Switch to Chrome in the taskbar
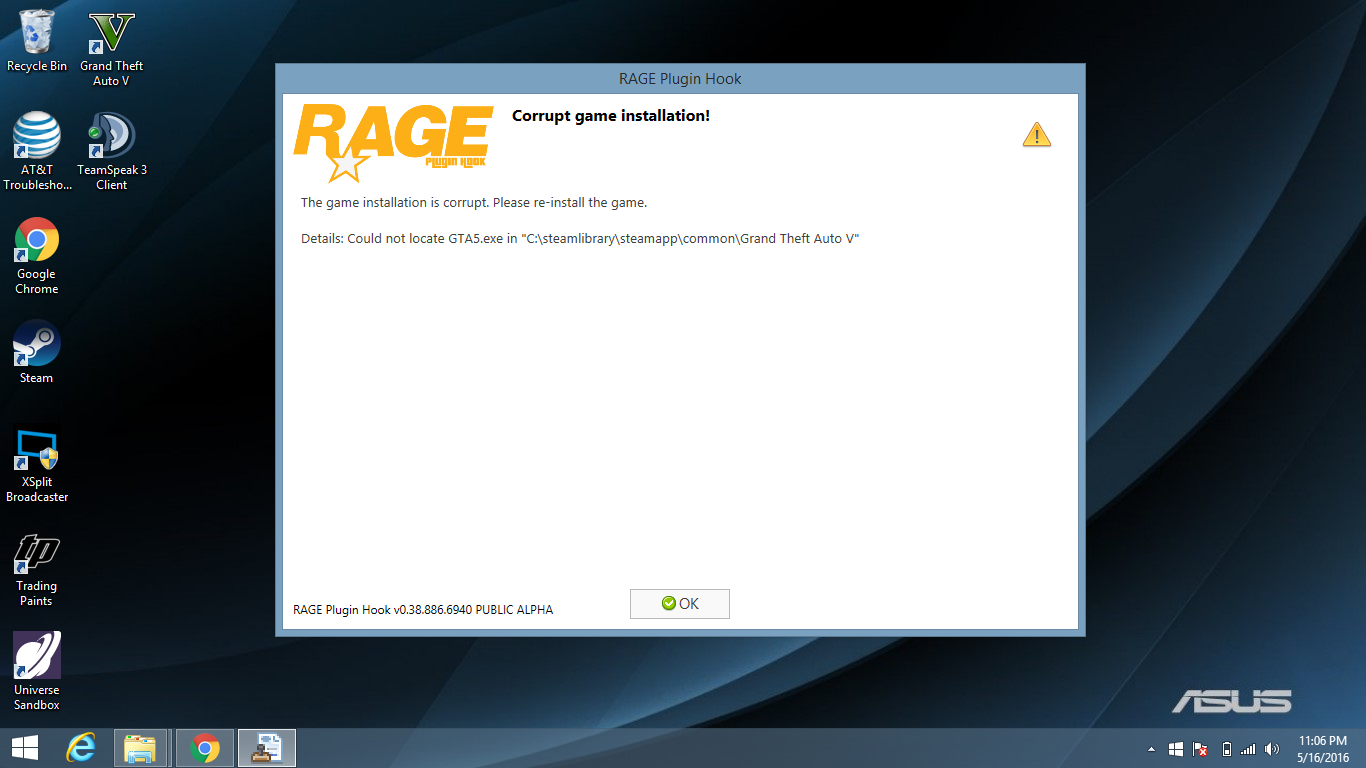The width and height of the screenshot is (1366, 768). click(205, 748)
